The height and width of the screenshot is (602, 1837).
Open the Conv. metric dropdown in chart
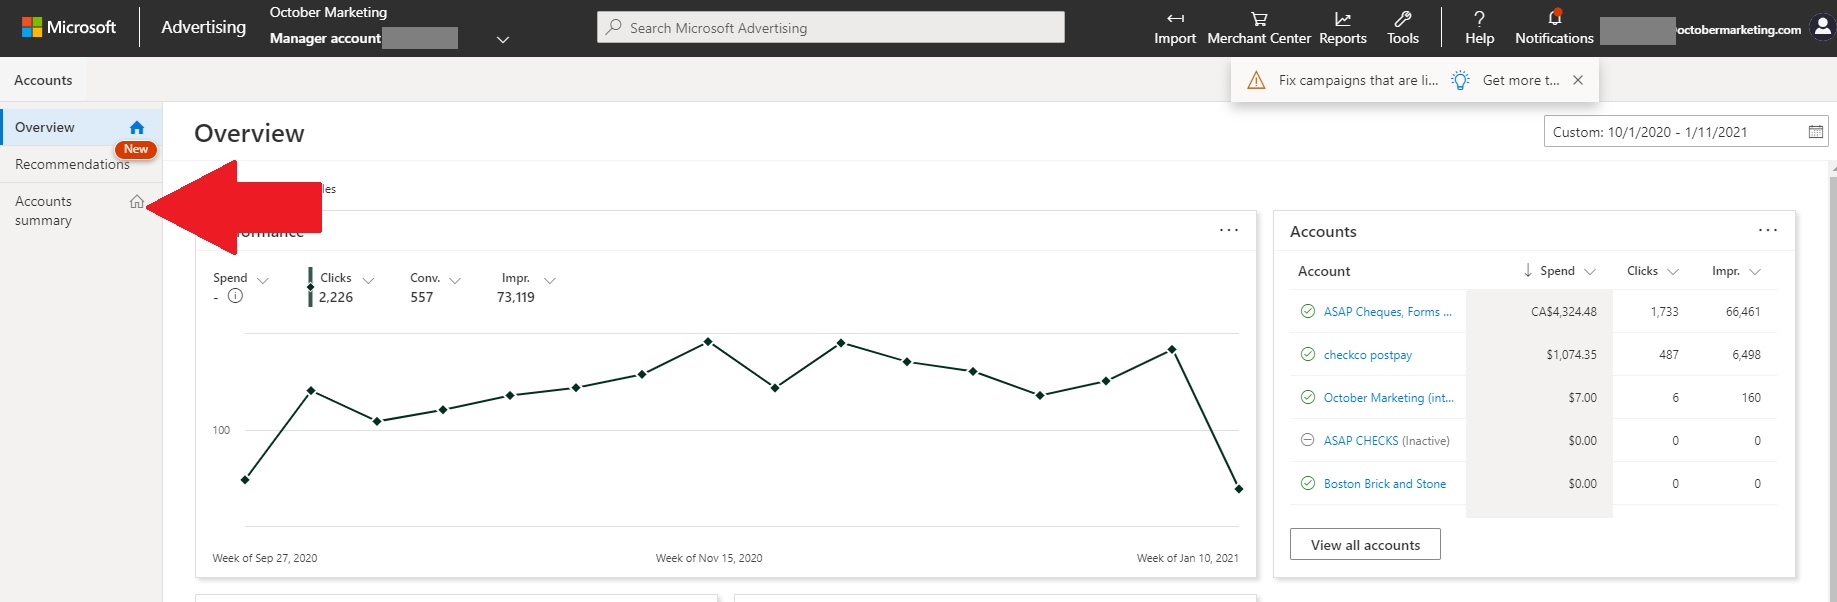point(455,281)
